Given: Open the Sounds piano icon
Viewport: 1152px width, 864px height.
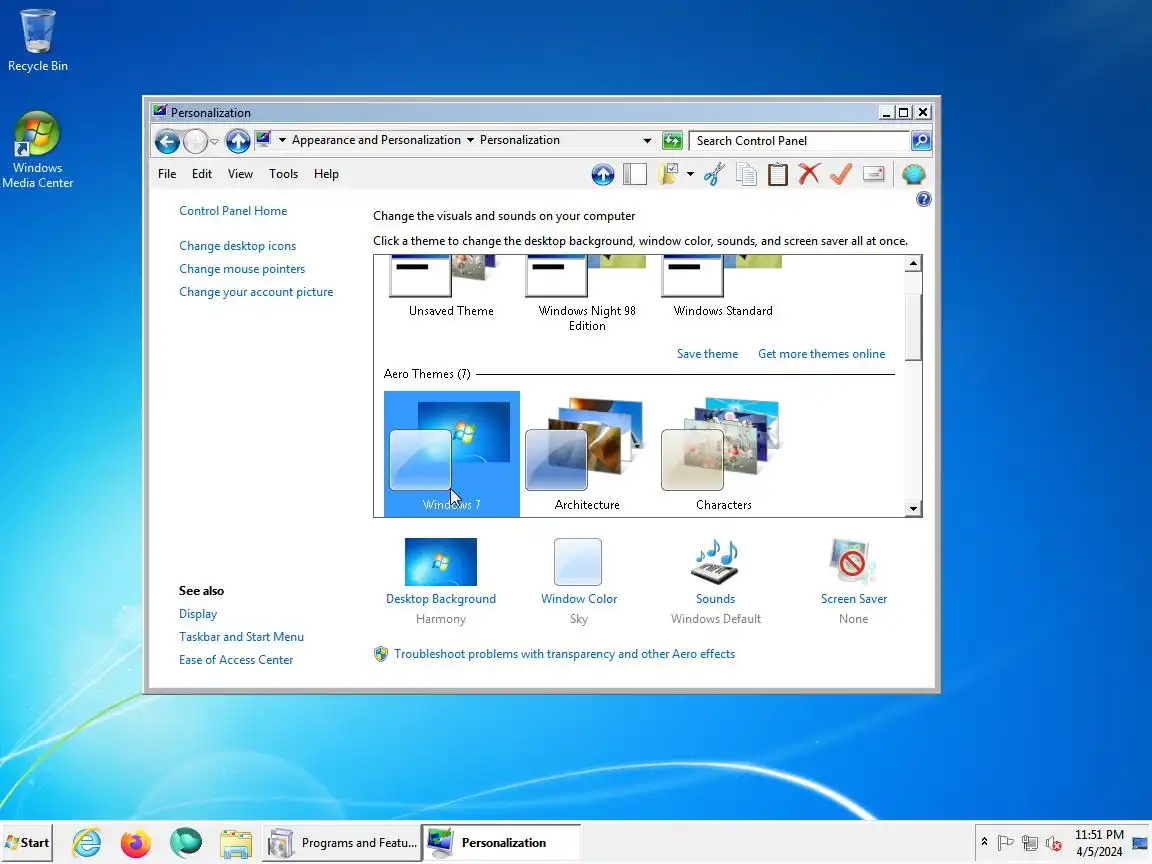Looking at the screenshot, I should point(716,562).
